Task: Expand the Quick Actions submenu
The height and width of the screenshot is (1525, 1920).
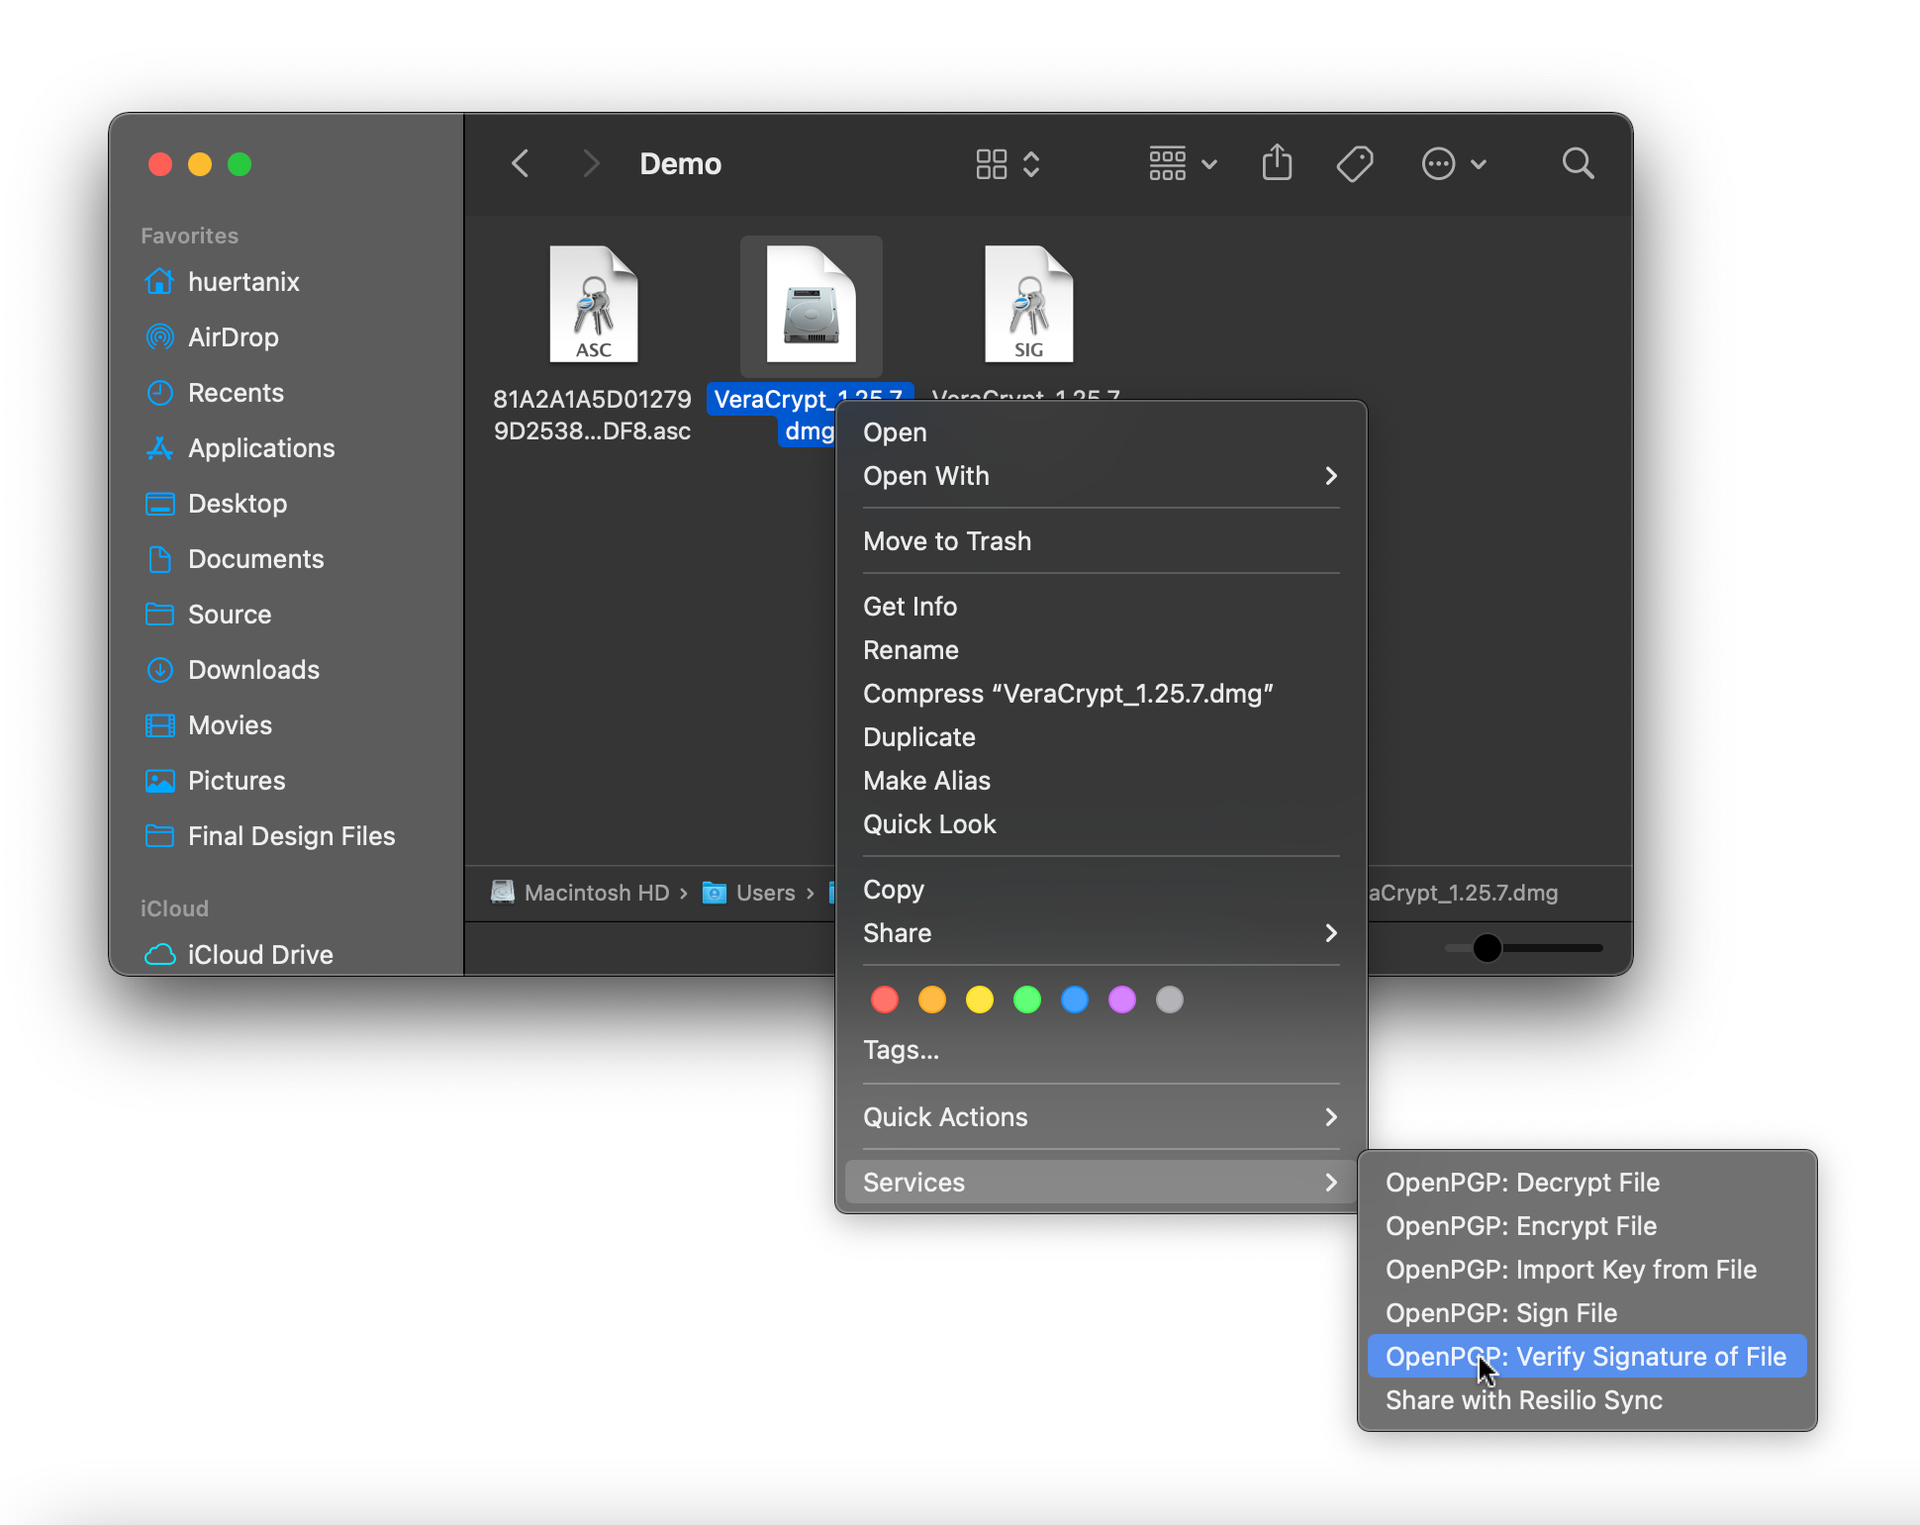Action: point(1100,1117)
